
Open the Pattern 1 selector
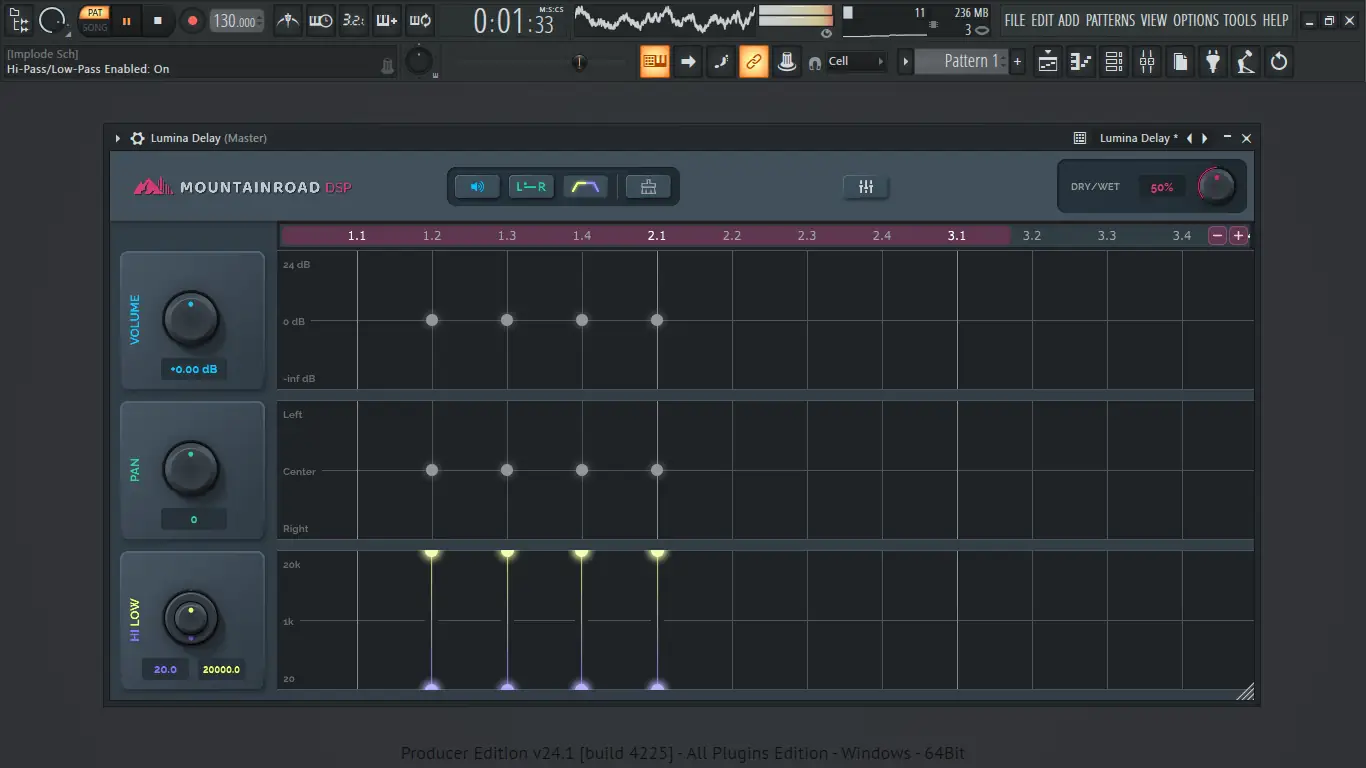(x=963, y=61)
